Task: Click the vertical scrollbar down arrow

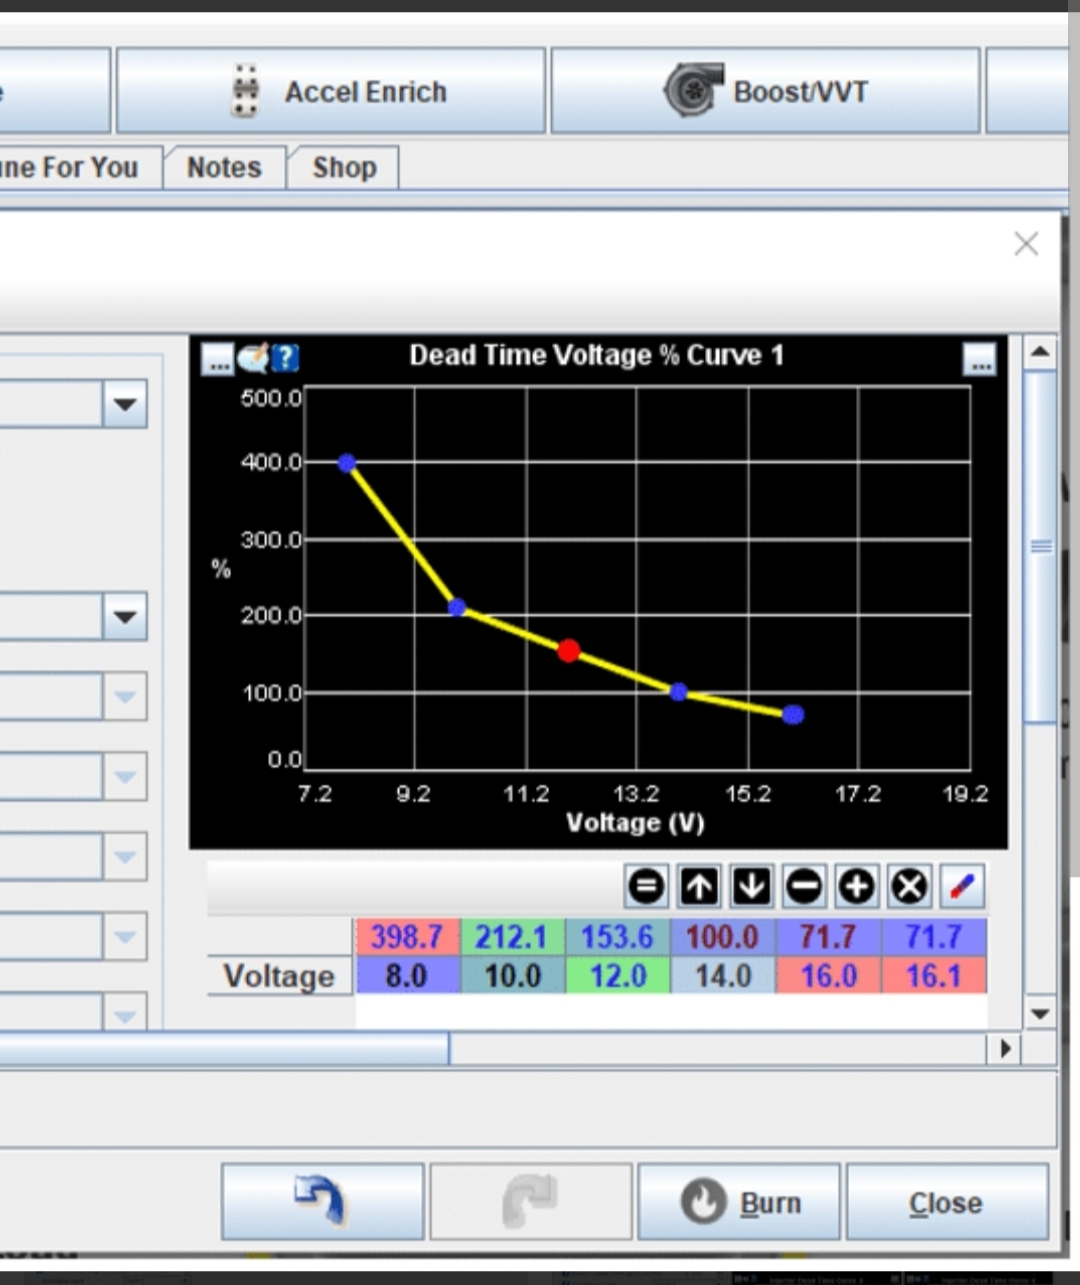Action: click(x=1040, y=1014)
